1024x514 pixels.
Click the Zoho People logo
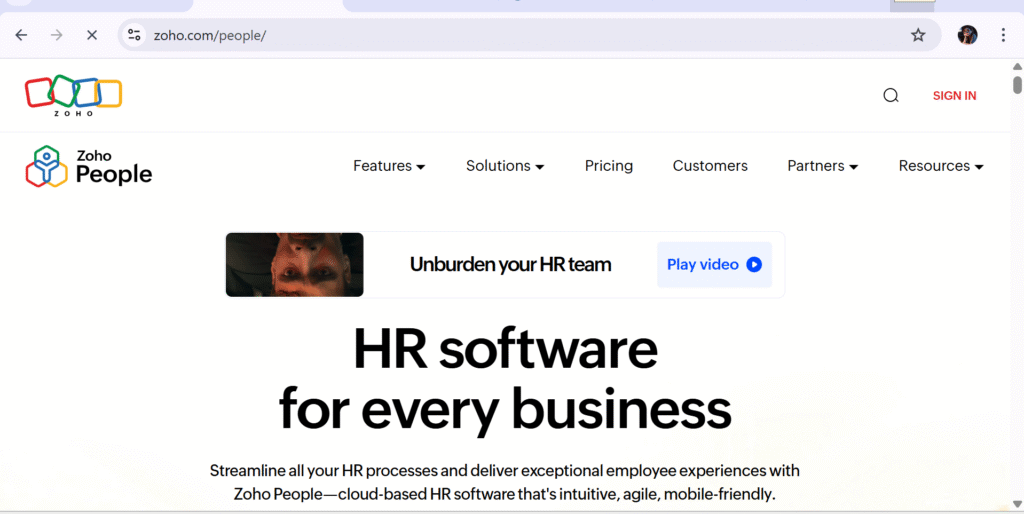click(x=89, y=166)
